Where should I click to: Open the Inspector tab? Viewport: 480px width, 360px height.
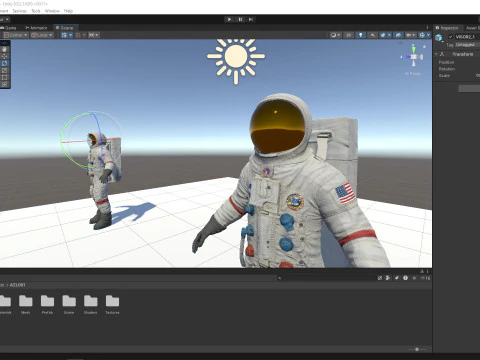(x=447, y=28)
